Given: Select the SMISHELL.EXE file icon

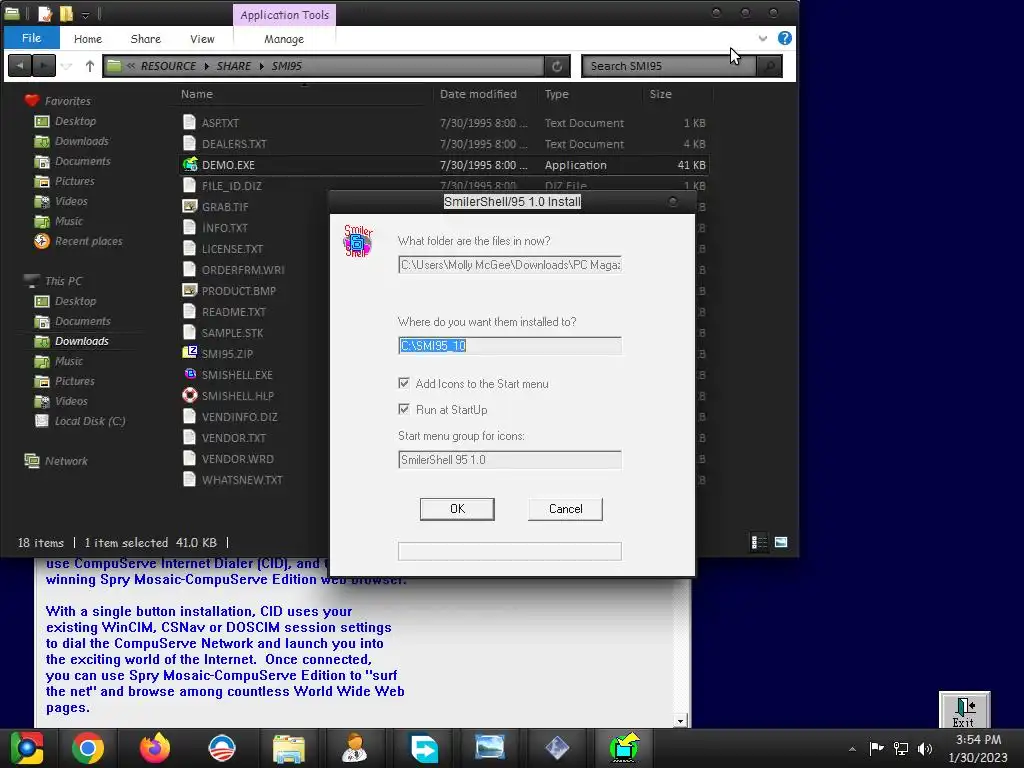Looking at the screenshot, I should (190, 374).
